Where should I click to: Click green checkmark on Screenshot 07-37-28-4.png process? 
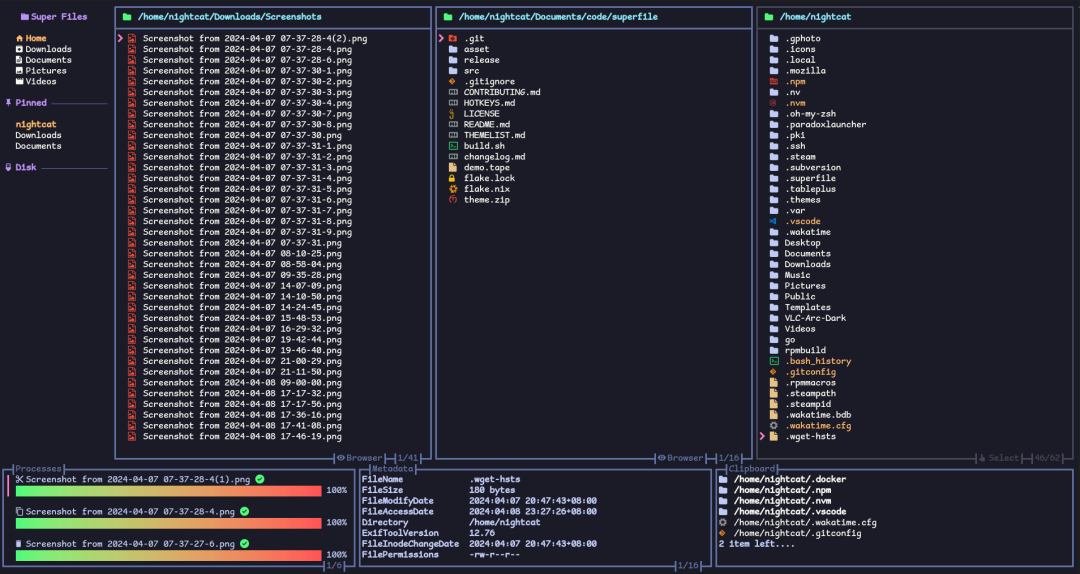click(245, 512)
